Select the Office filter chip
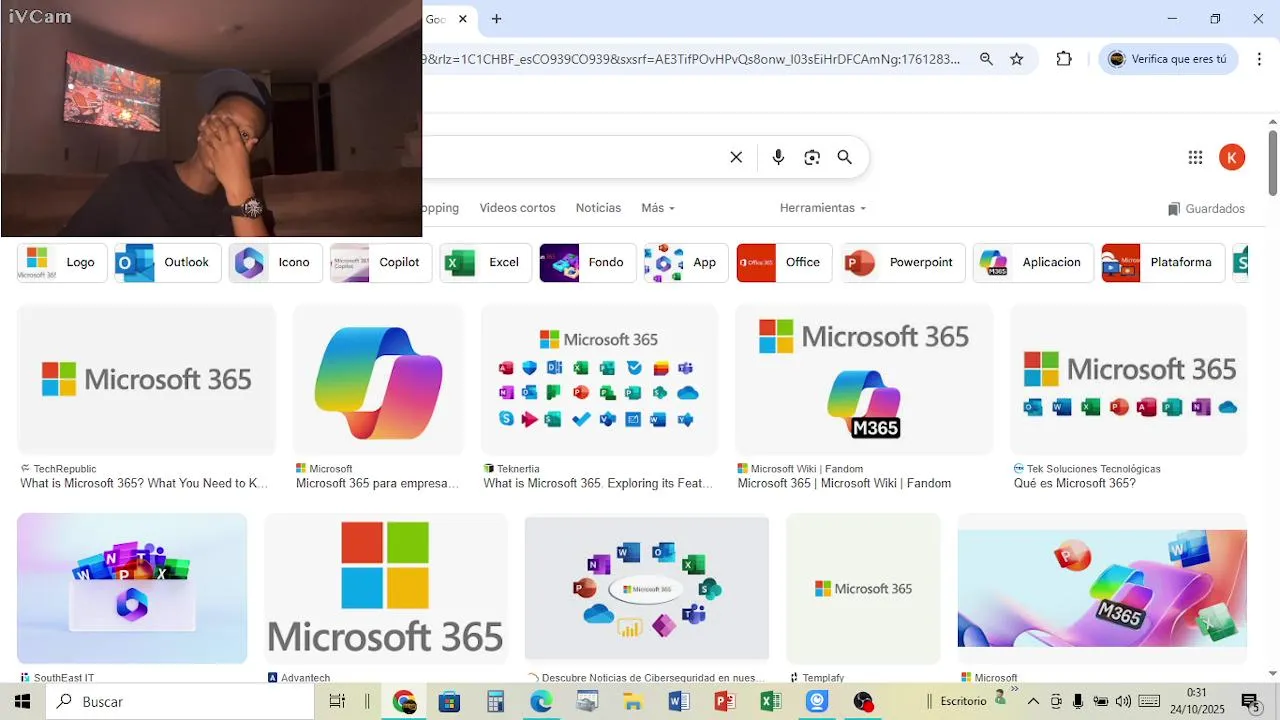Viewport: 1280px width, 720px height. [x=785, y=262]
